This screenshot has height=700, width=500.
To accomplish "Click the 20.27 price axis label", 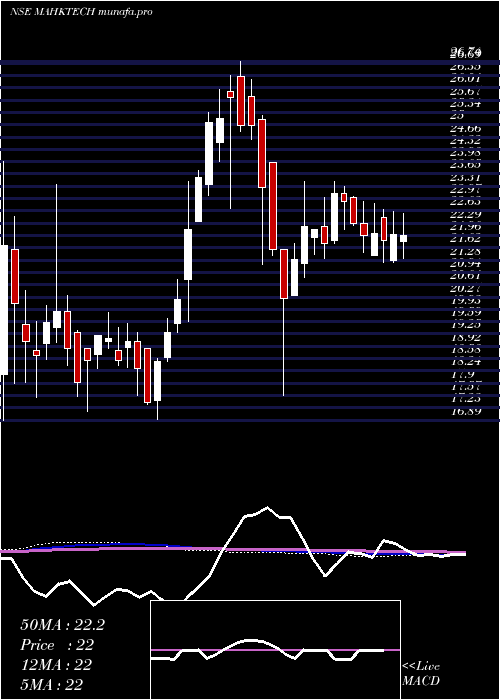I will [x=466, y=289].
